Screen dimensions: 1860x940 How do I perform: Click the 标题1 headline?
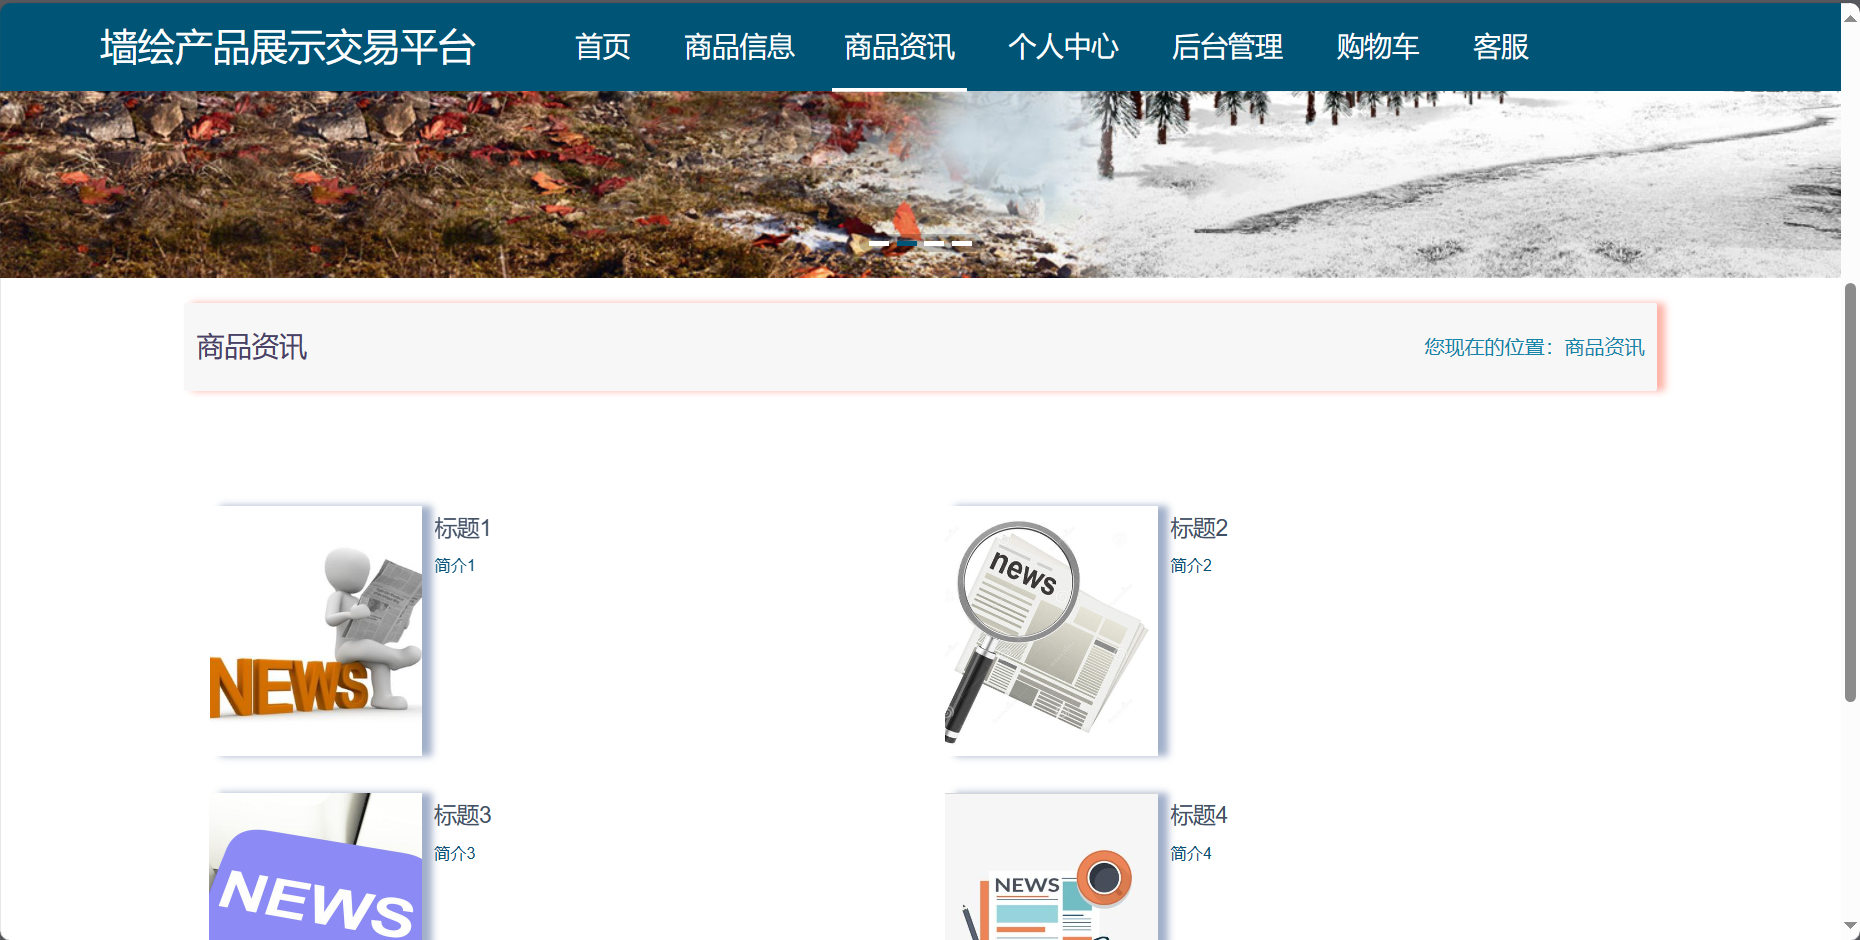point(462,528)
